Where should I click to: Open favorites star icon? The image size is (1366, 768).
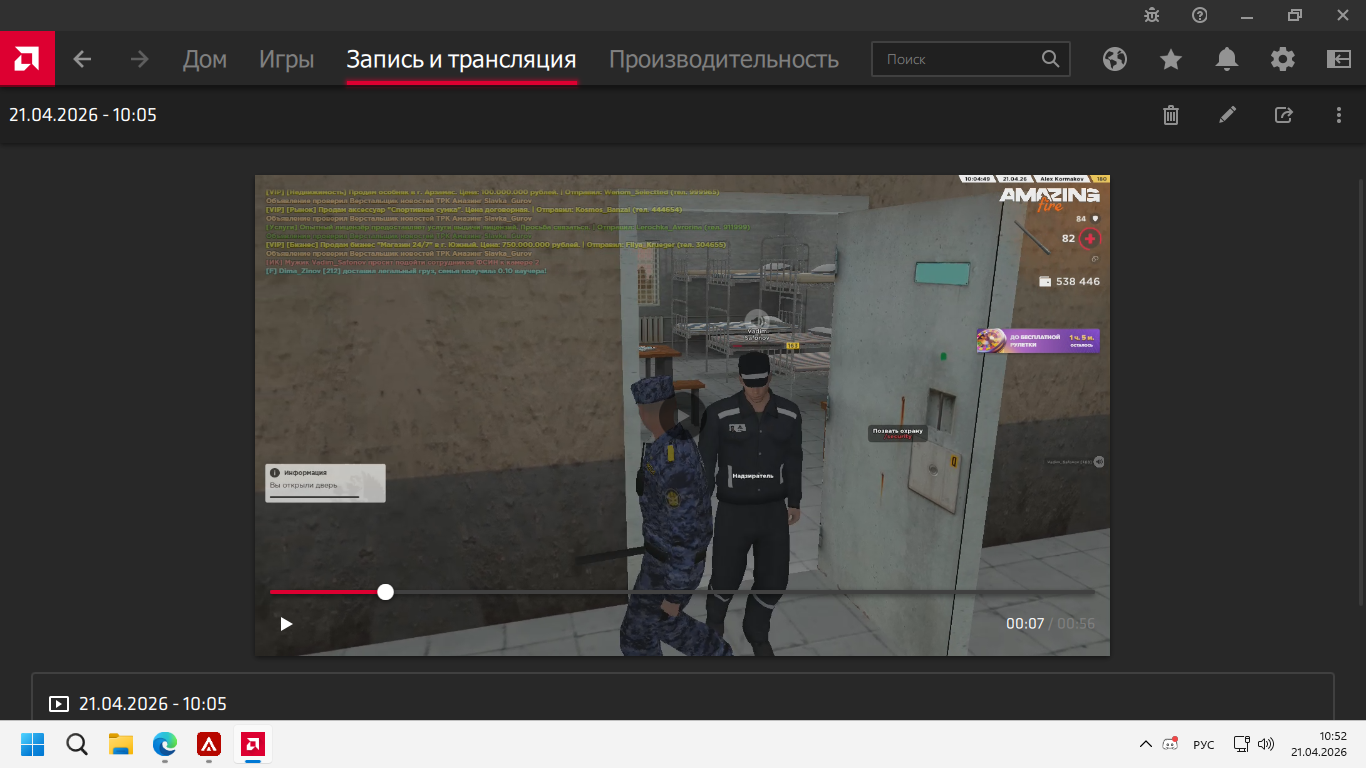[1171, 59]
